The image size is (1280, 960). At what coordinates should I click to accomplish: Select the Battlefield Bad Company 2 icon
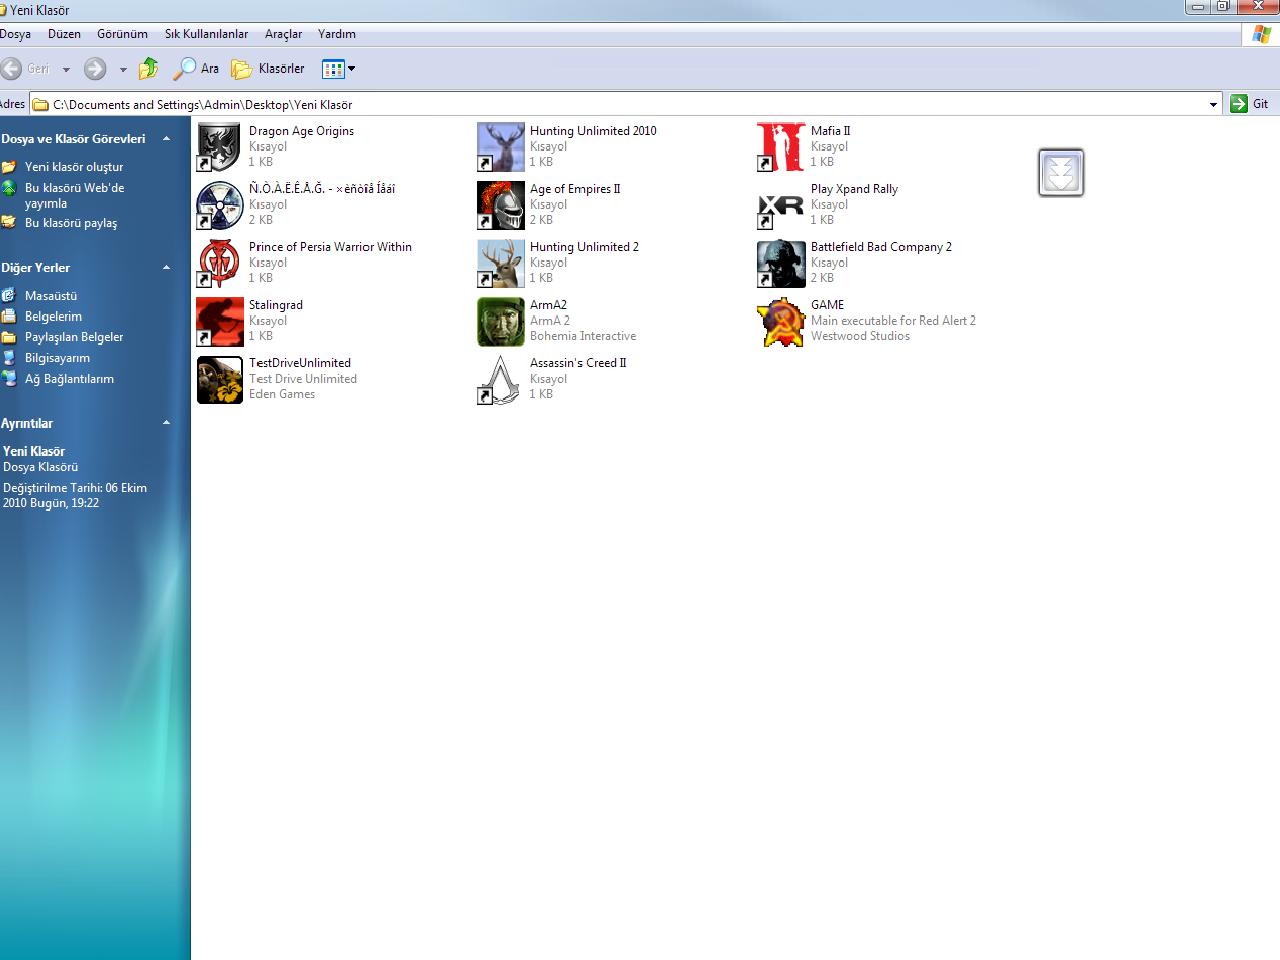coord(781,263)
